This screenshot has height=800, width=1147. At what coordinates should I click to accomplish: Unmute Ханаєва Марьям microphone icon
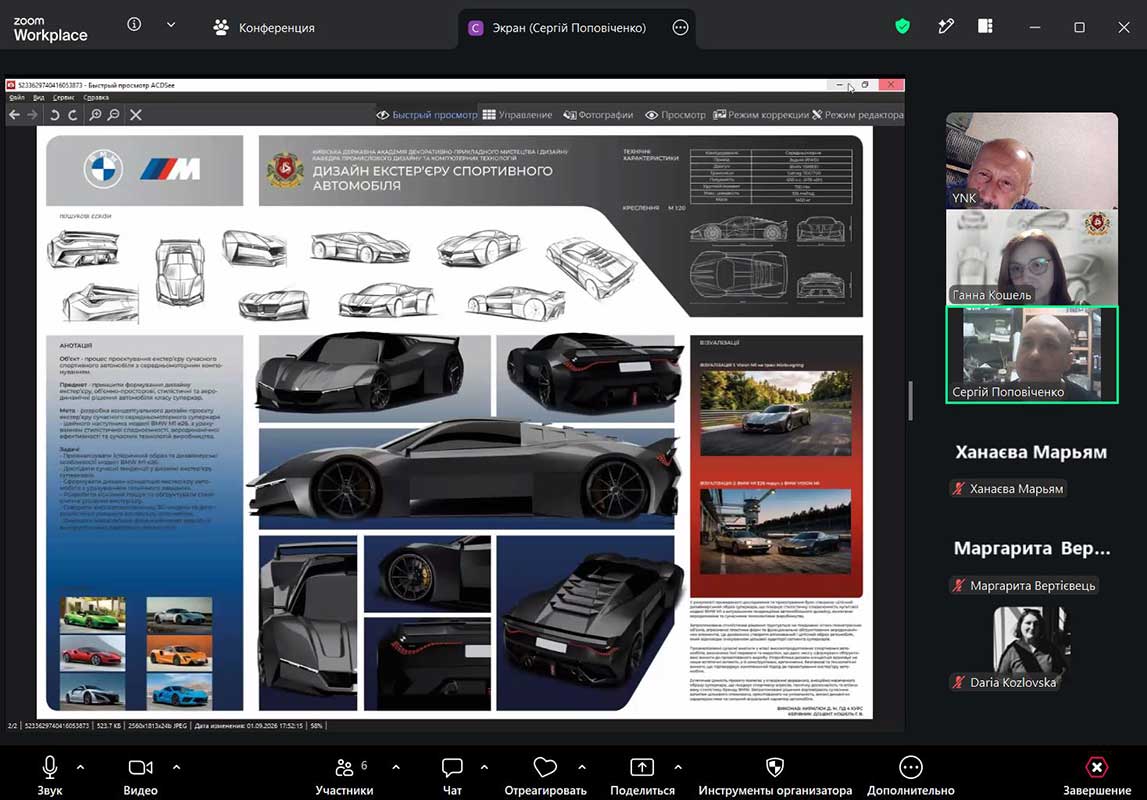coord(958,488)
